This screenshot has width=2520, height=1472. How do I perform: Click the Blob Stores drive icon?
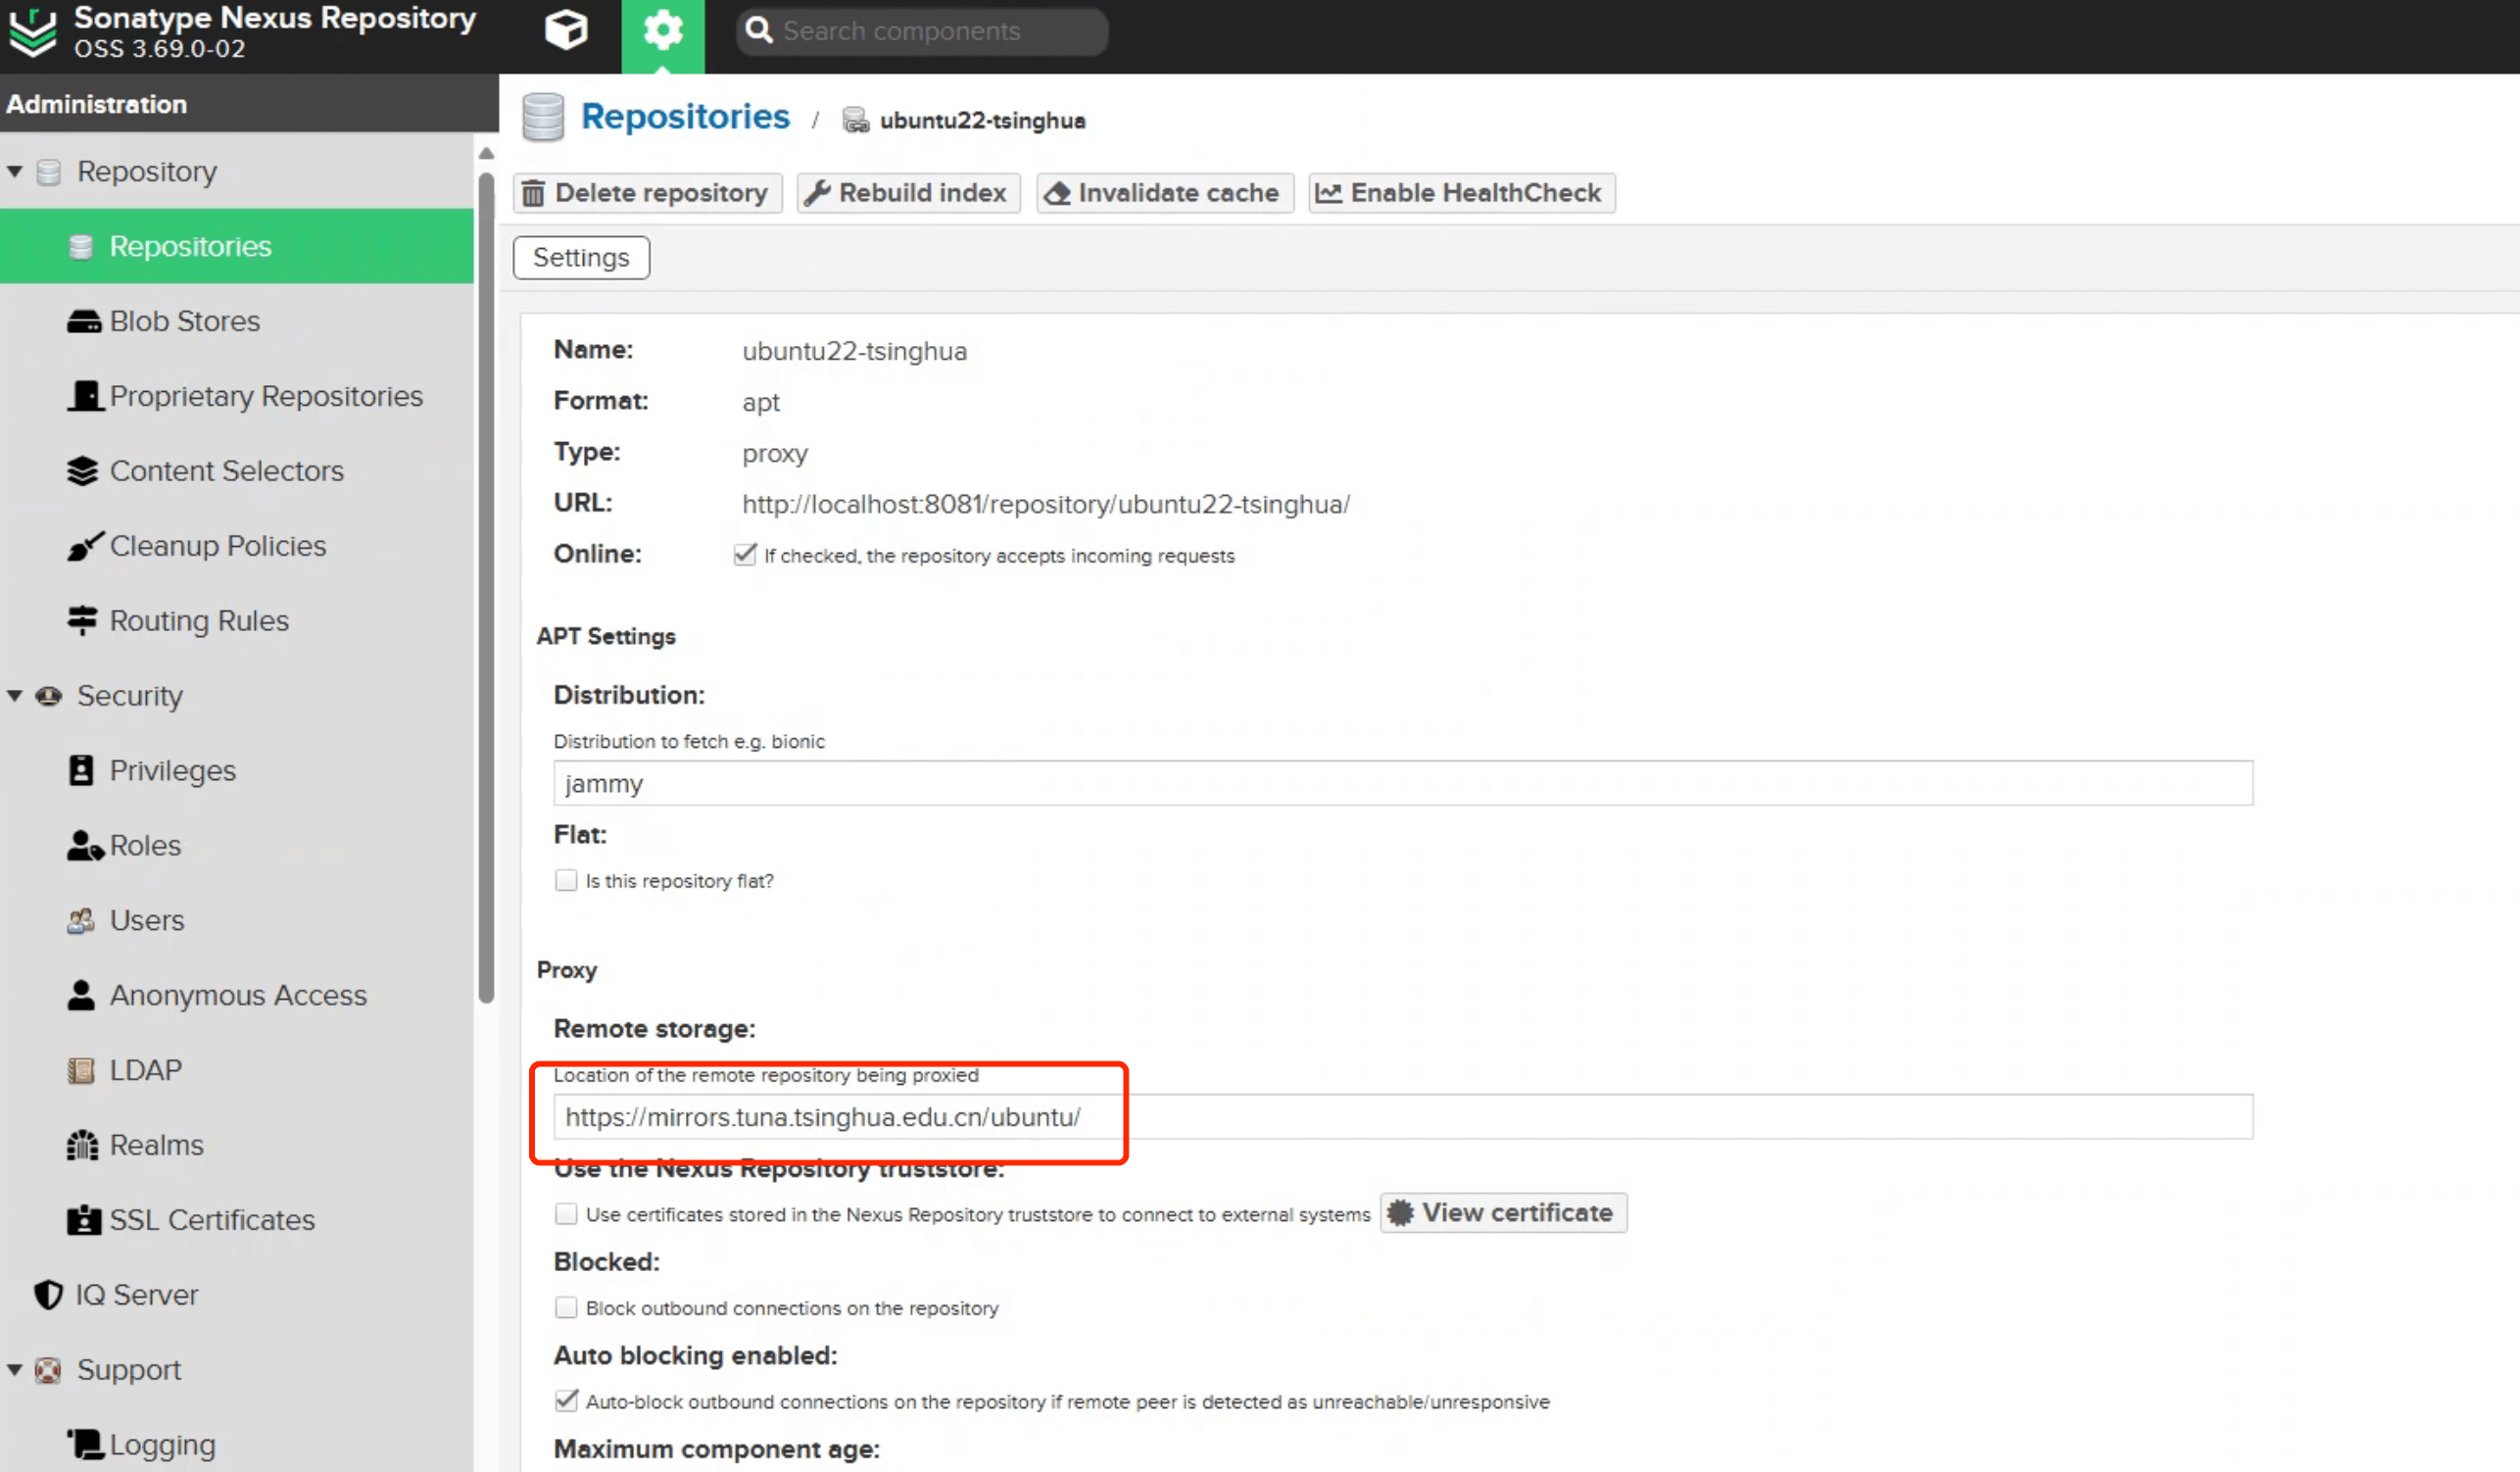click(x=84, y=321)
